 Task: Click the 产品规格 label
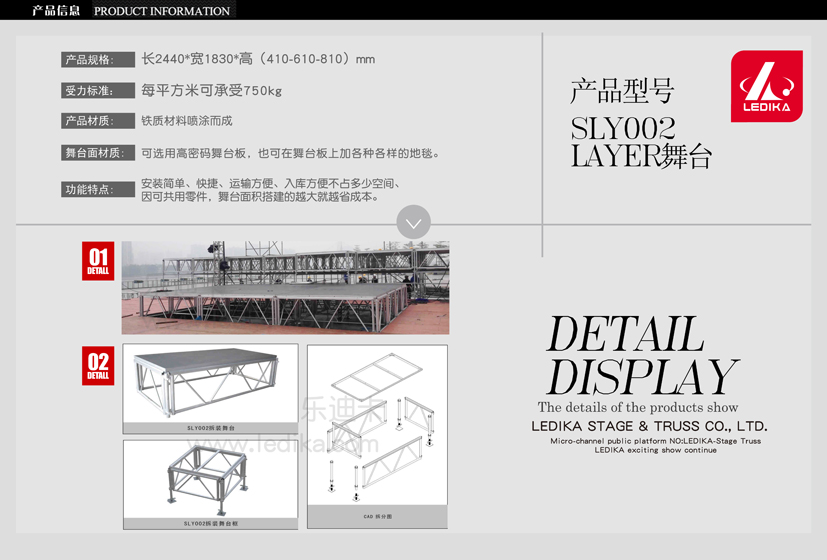pyautogui.click(x=98, y=60)
